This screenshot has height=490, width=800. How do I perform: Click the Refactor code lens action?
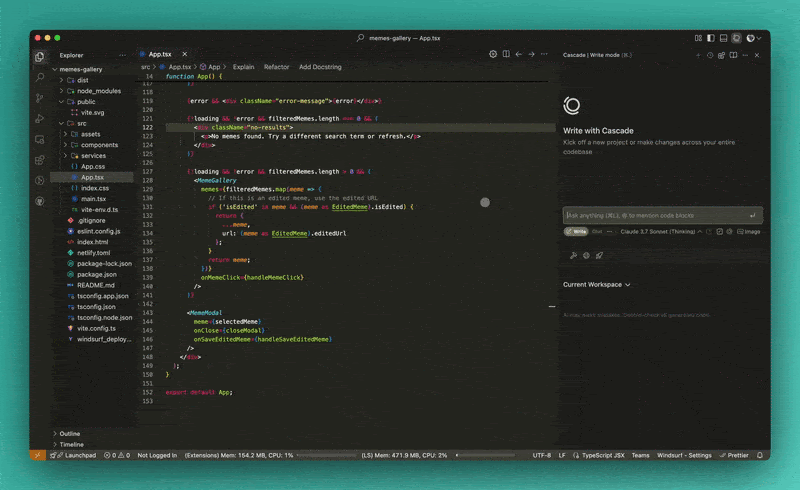coord(276,67)
